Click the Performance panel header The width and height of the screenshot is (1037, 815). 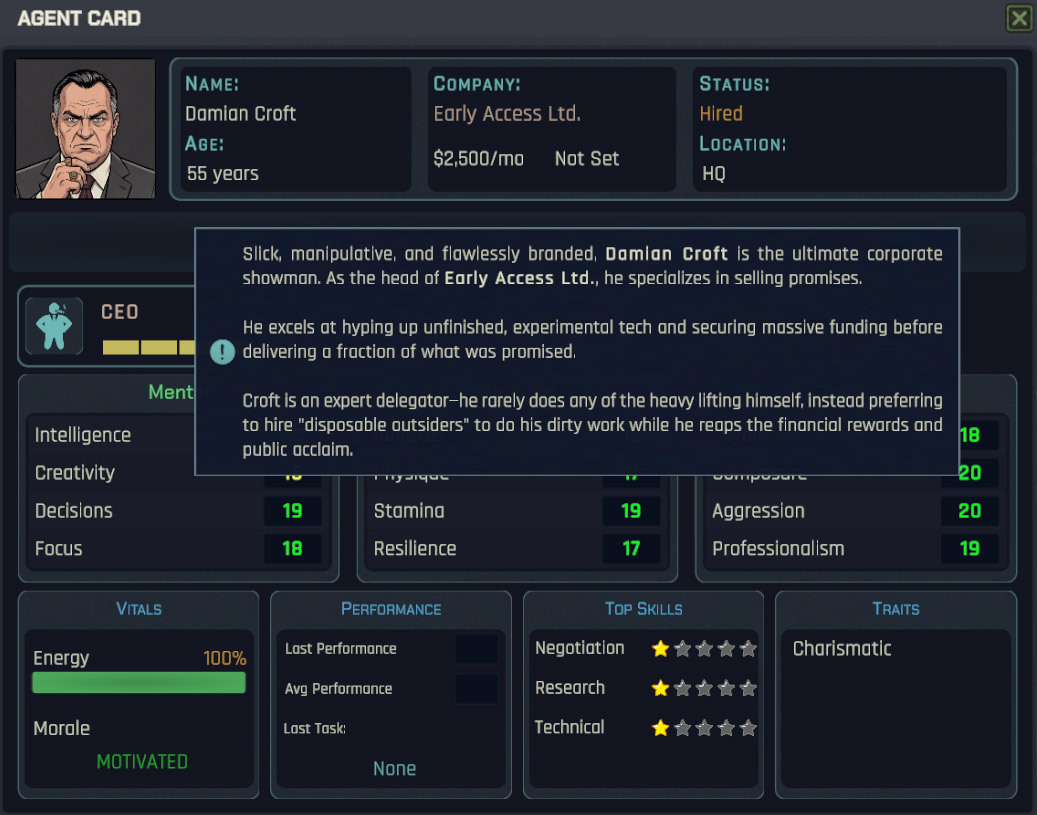pyautogui.click(x=391, y=609)
